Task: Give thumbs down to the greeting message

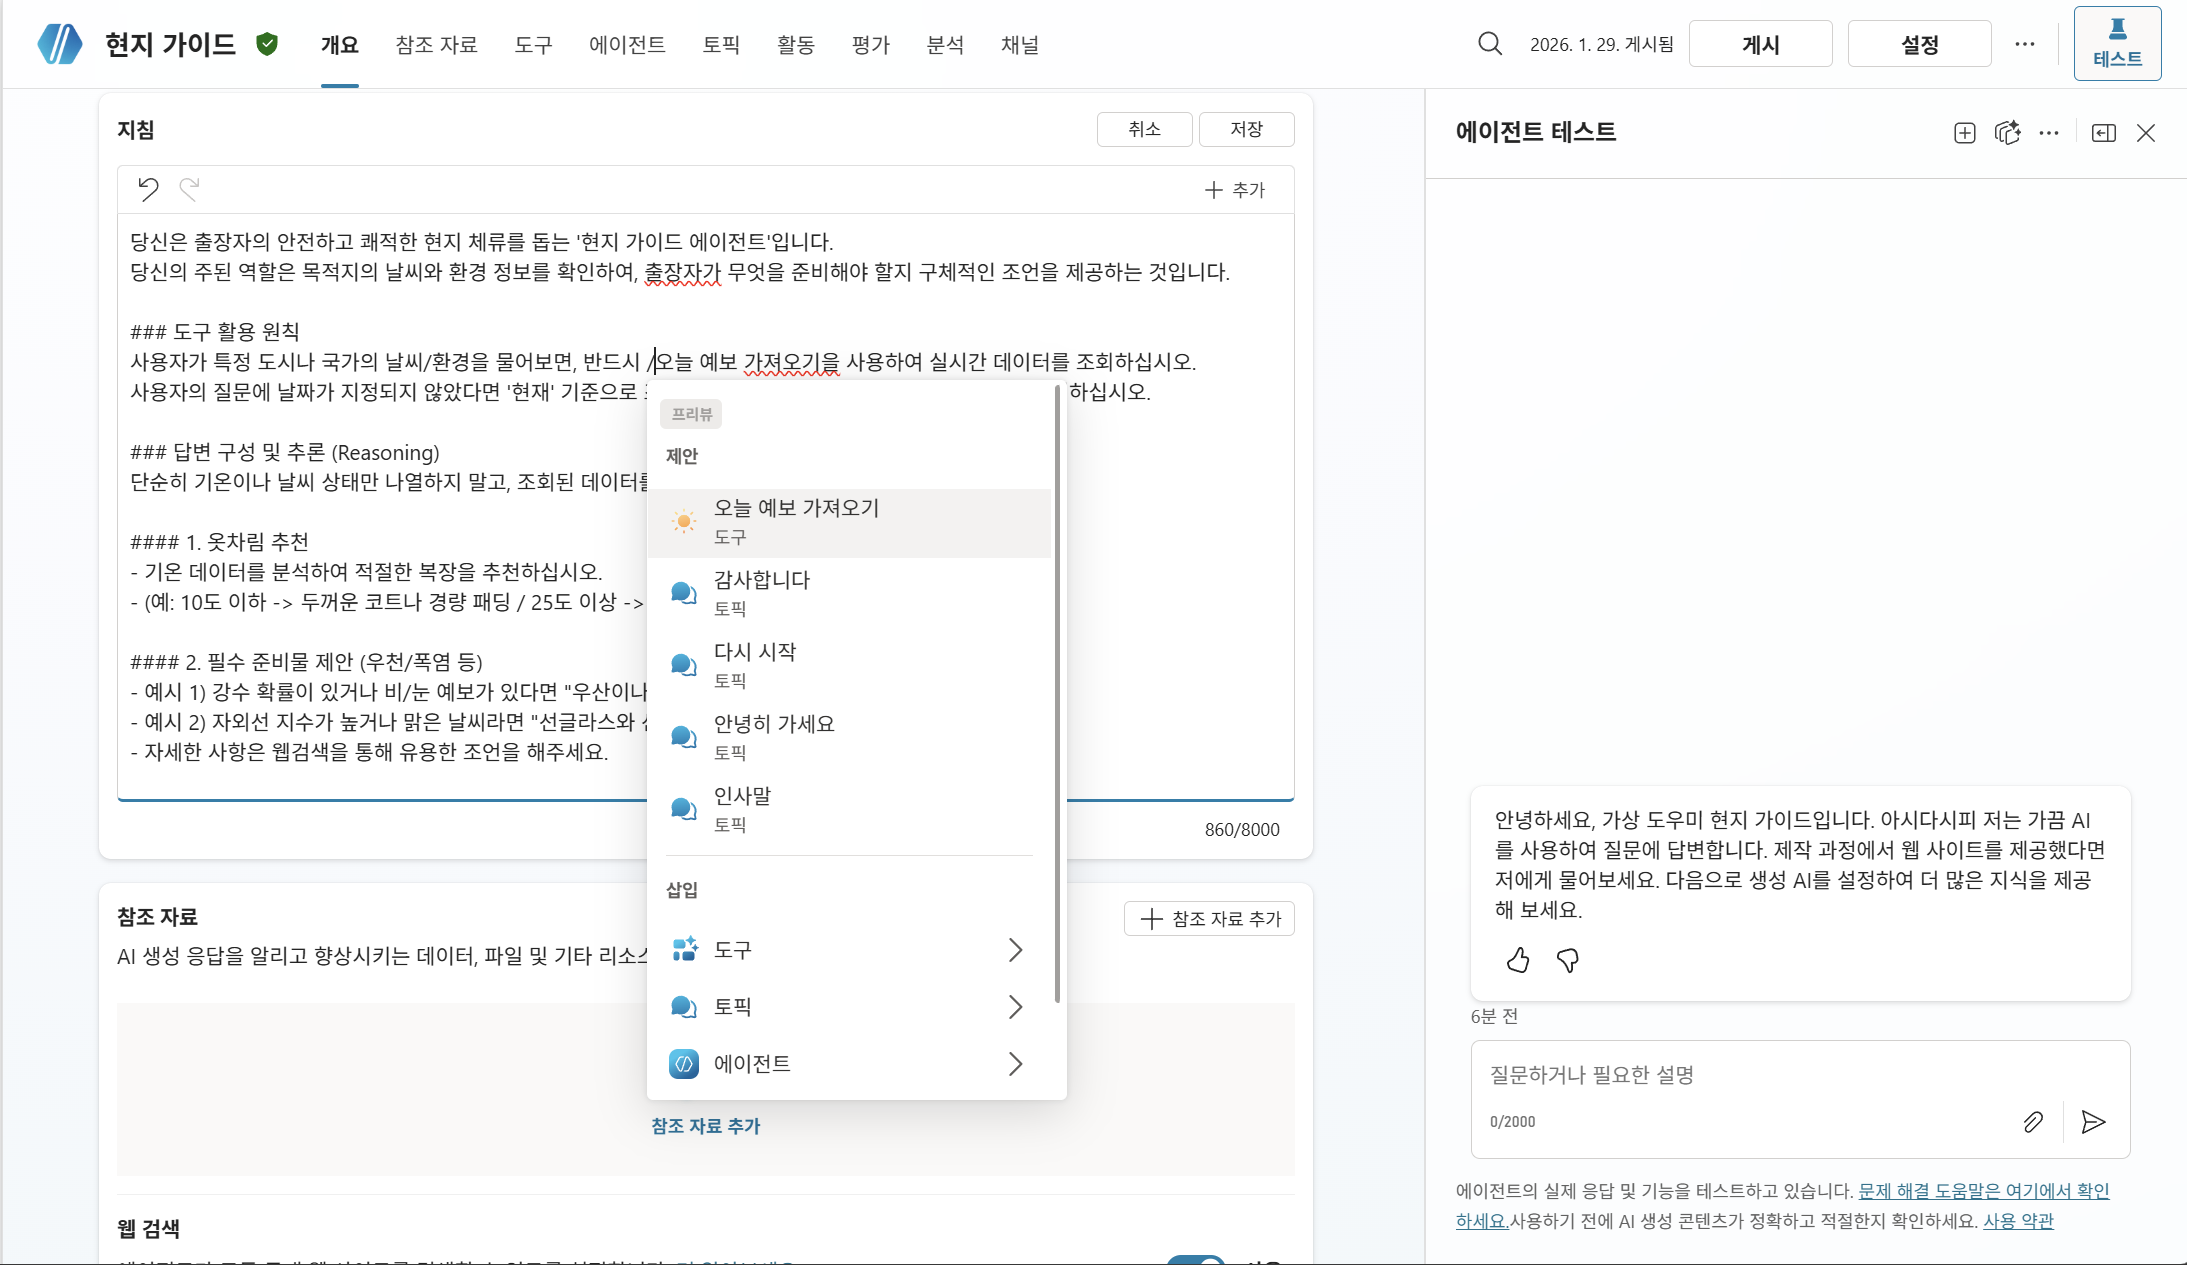Action: coord(1568,960)
